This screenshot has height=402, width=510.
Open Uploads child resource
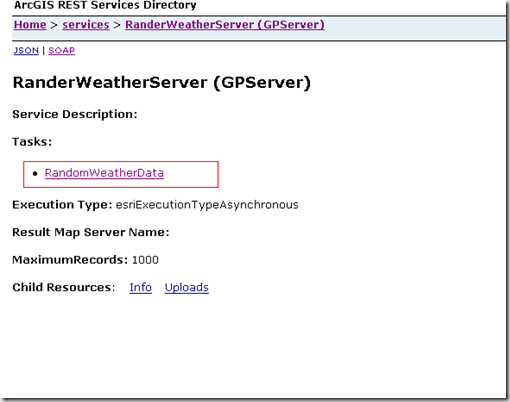[x=187, y=287]
